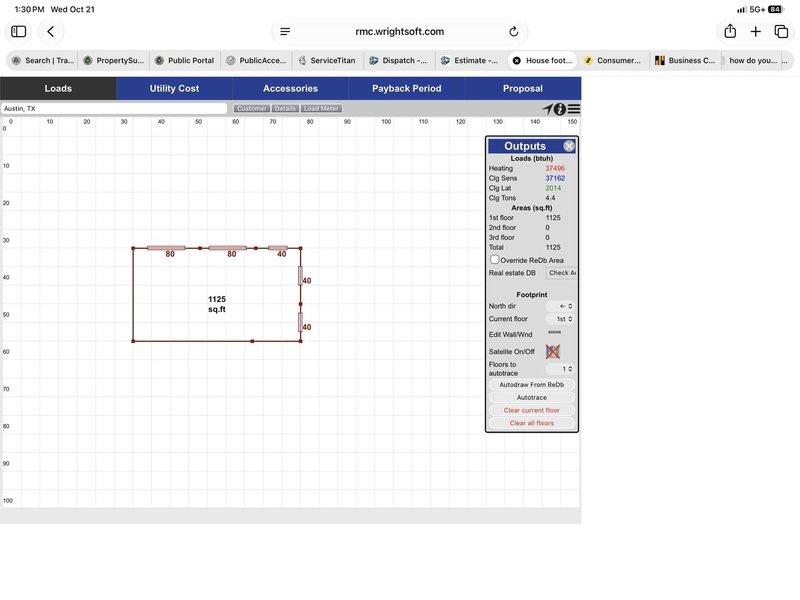Open the PublicAcce... browser tab
Image resolution: width=800 pixels, height=600 pixels.
[257, 60]
